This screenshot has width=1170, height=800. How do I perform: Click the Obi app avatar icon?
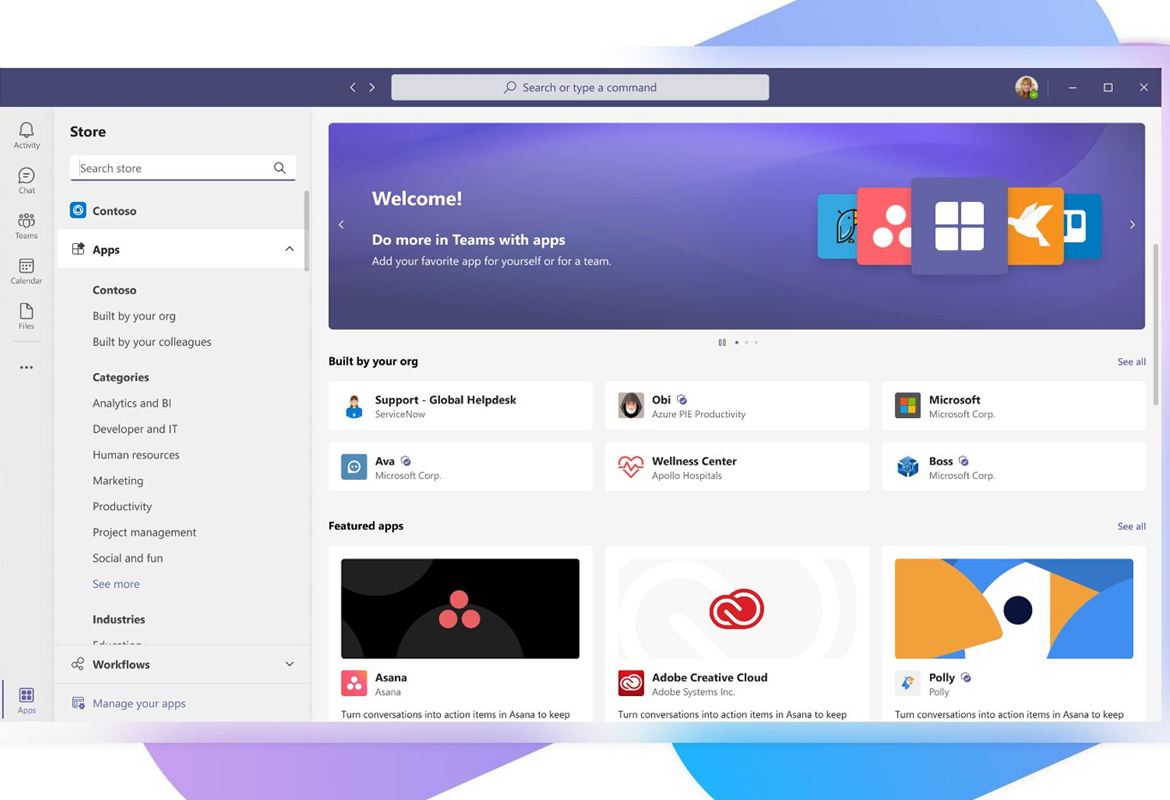(631, 406)
